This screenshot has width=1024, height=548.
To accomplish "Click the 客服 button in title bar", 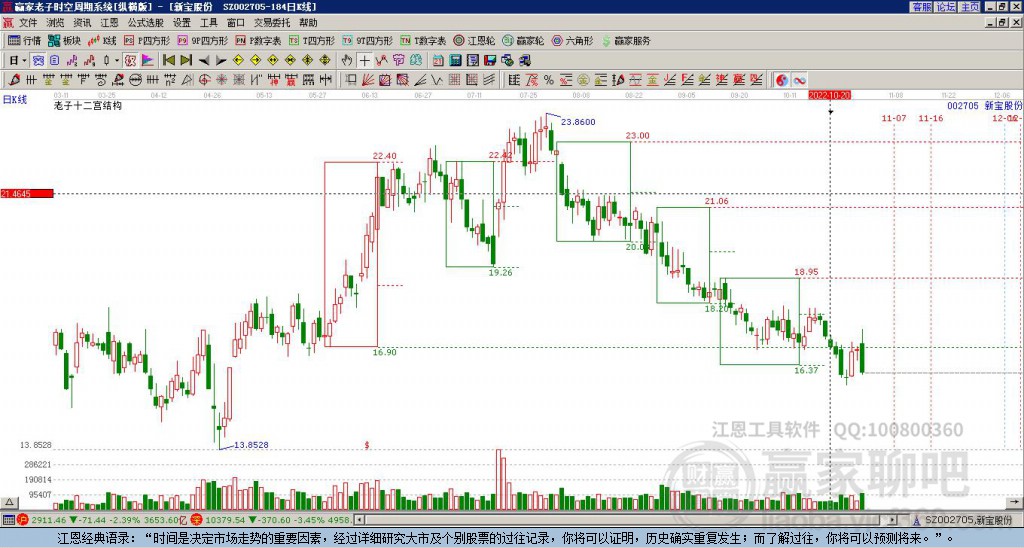I will [921, 7].
